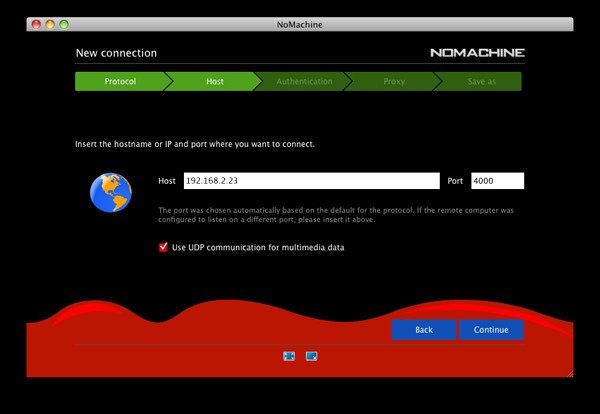Click into the Port field
The width and height of the screenshot is (600, 414).
click(497, 181)
